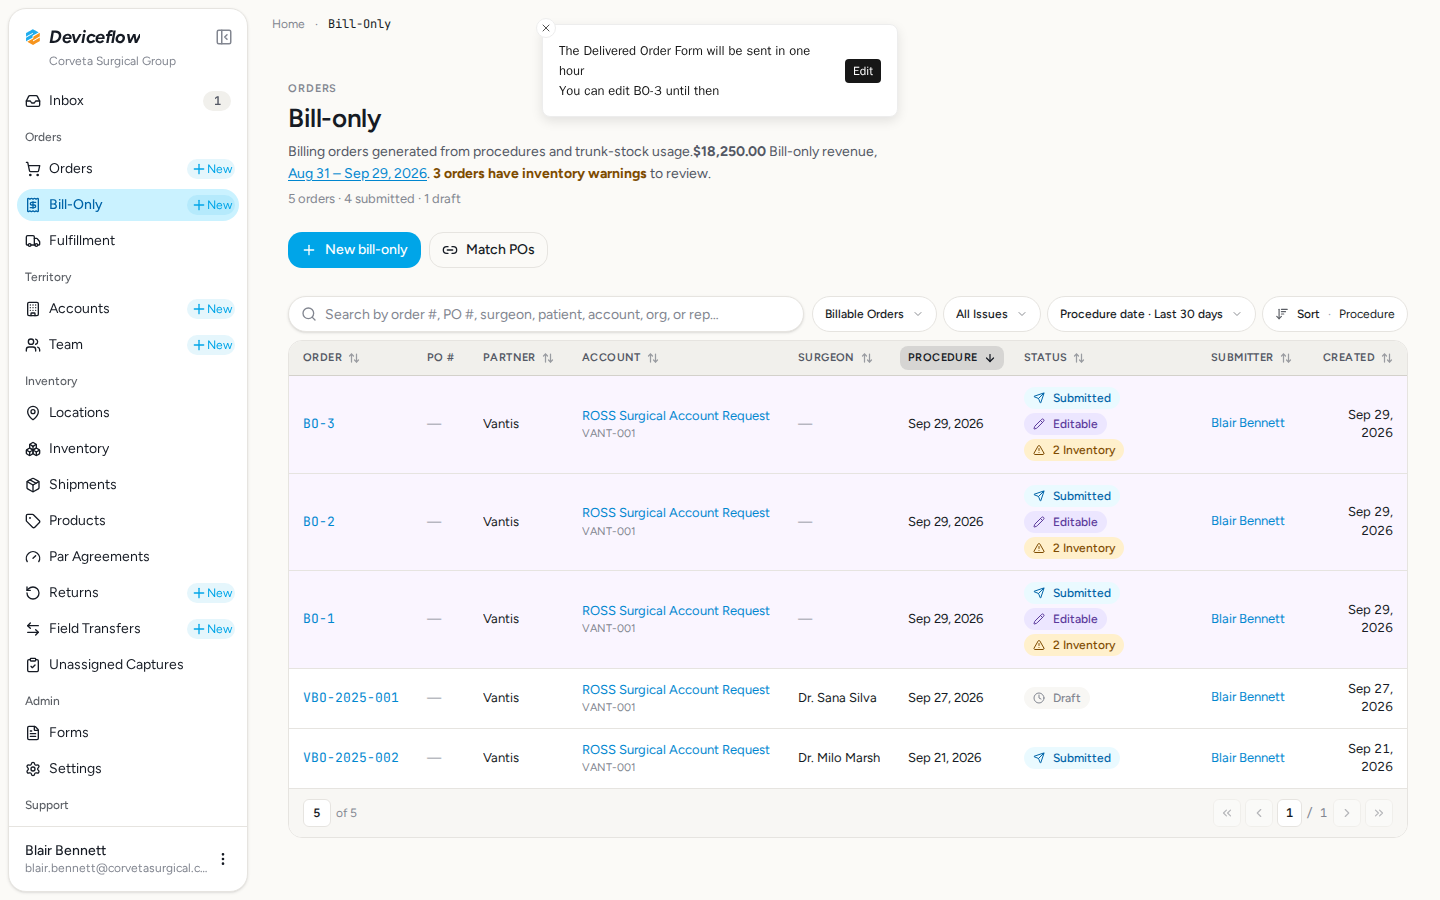The height and width of the screenshot is (900, 1440).
Task: Click the Deviceflow logo icon
Action: (x=33, y=37)
